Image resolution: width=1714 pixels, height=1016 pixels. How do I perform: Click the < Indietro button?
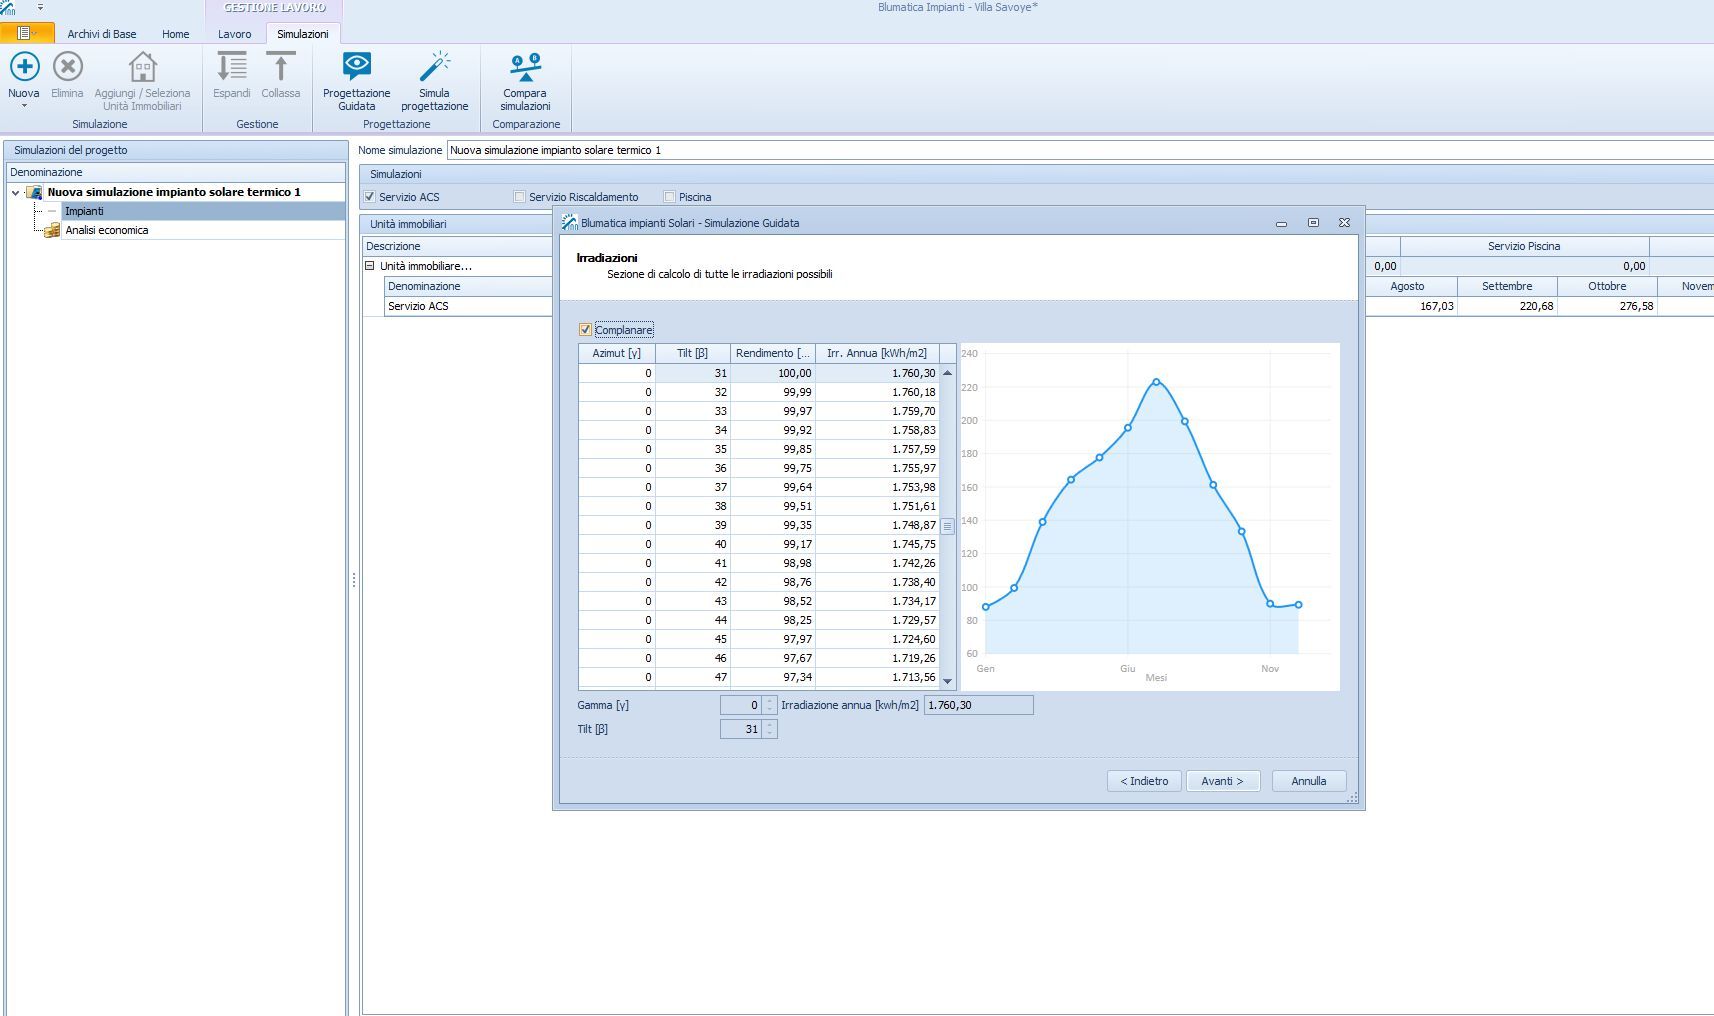point(1144,781)
